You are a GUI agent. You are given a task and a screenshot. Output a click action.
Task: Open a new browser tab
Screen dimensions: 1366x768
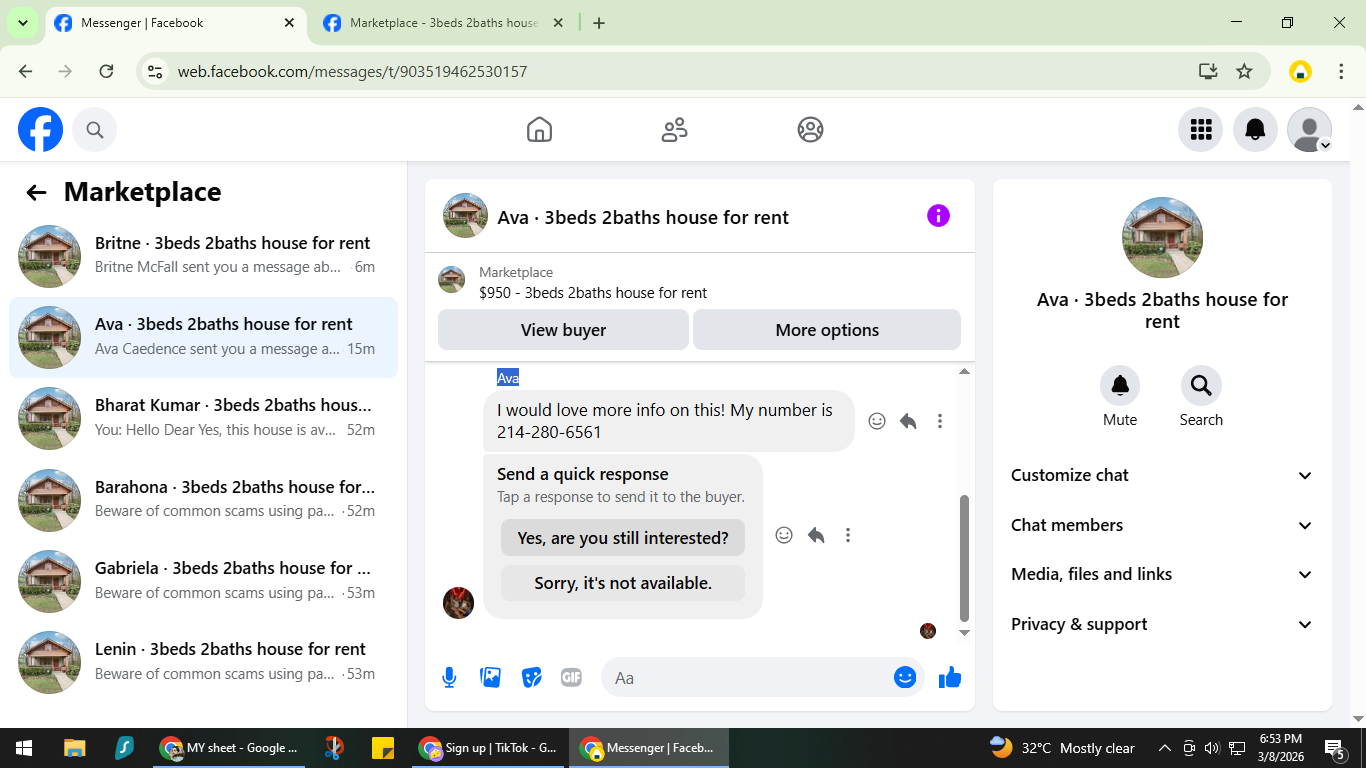click(599, 23)
